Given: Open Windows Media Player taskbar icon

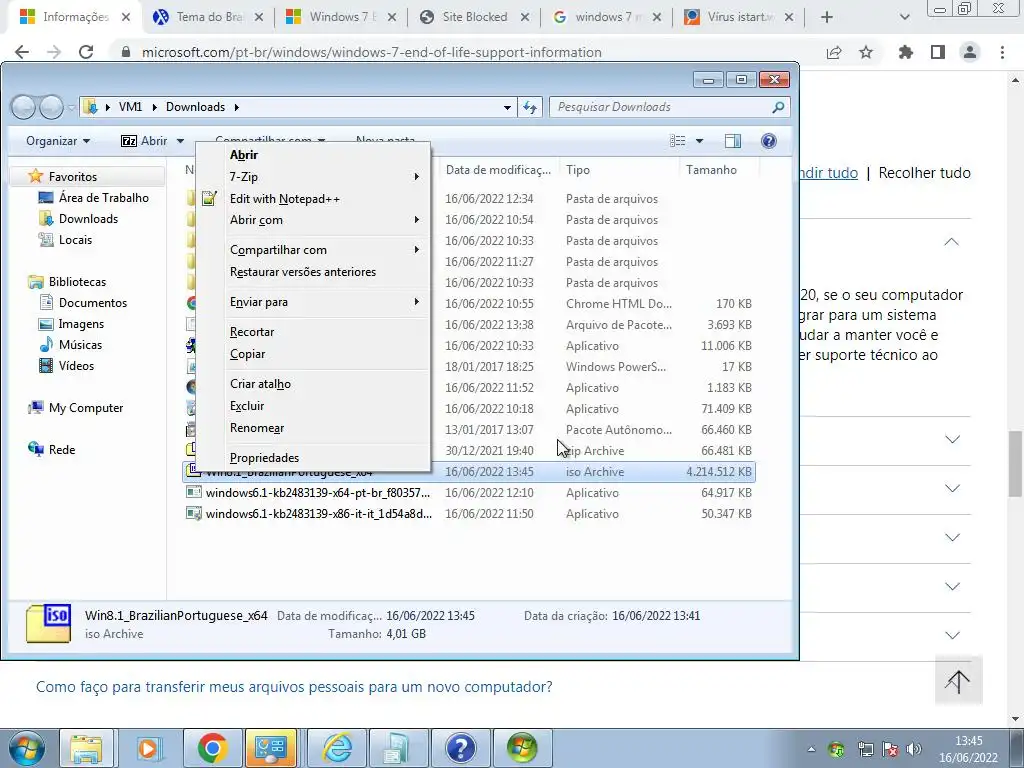Looking at the screenshot, I should click(x=148, y=748).
